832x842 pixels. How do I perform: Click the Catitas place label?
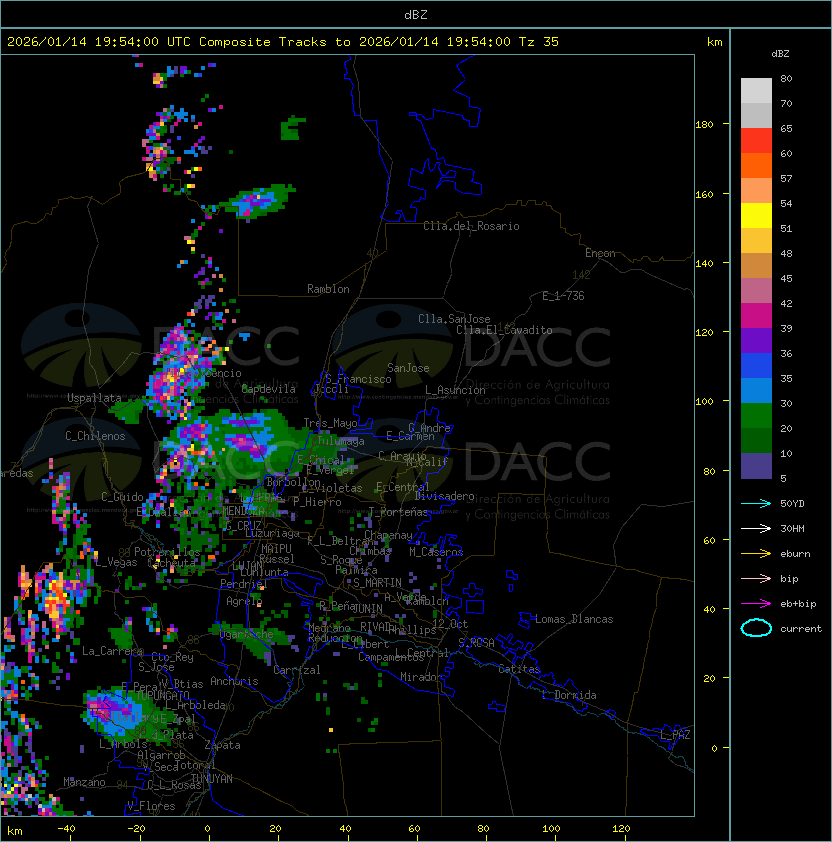click(519, 669)
